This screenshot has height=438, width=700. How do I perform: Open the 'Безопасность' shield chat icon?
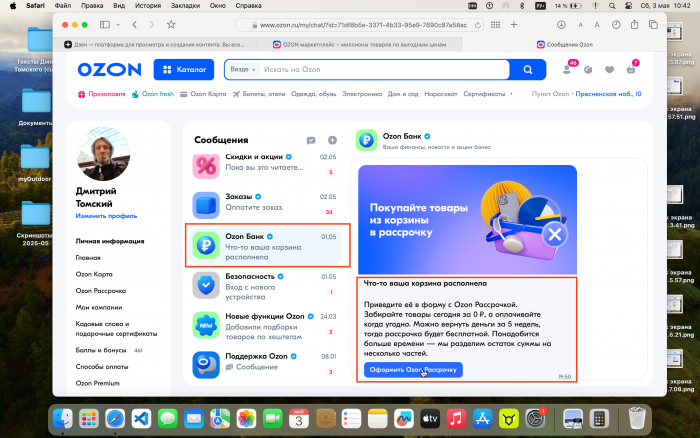(206, 285)
